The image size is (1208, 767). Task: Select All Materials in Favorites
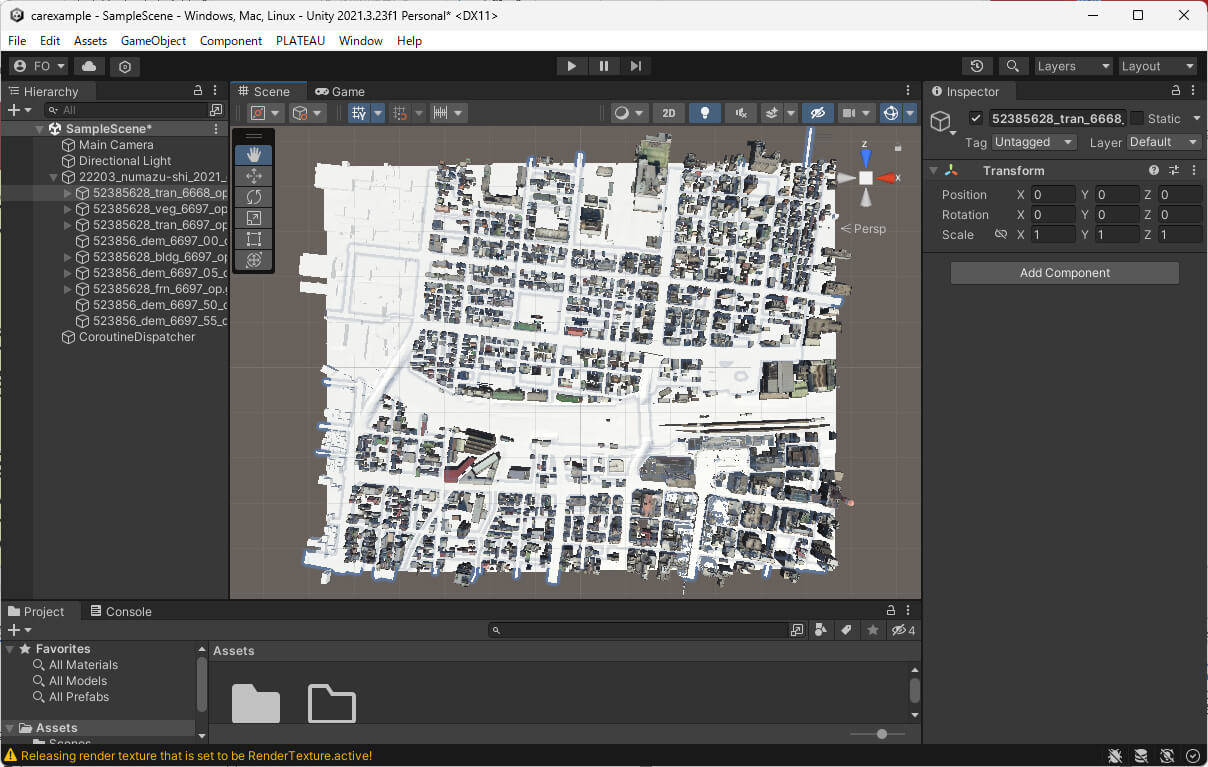[83, 665]
